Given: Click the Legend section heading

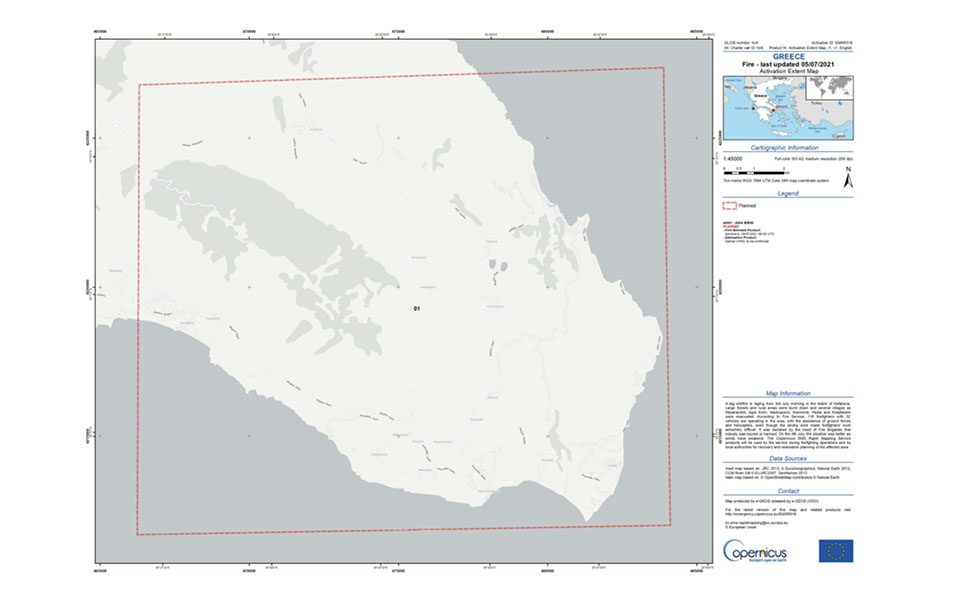Looking at the screenshot, I should click(788, 193).
